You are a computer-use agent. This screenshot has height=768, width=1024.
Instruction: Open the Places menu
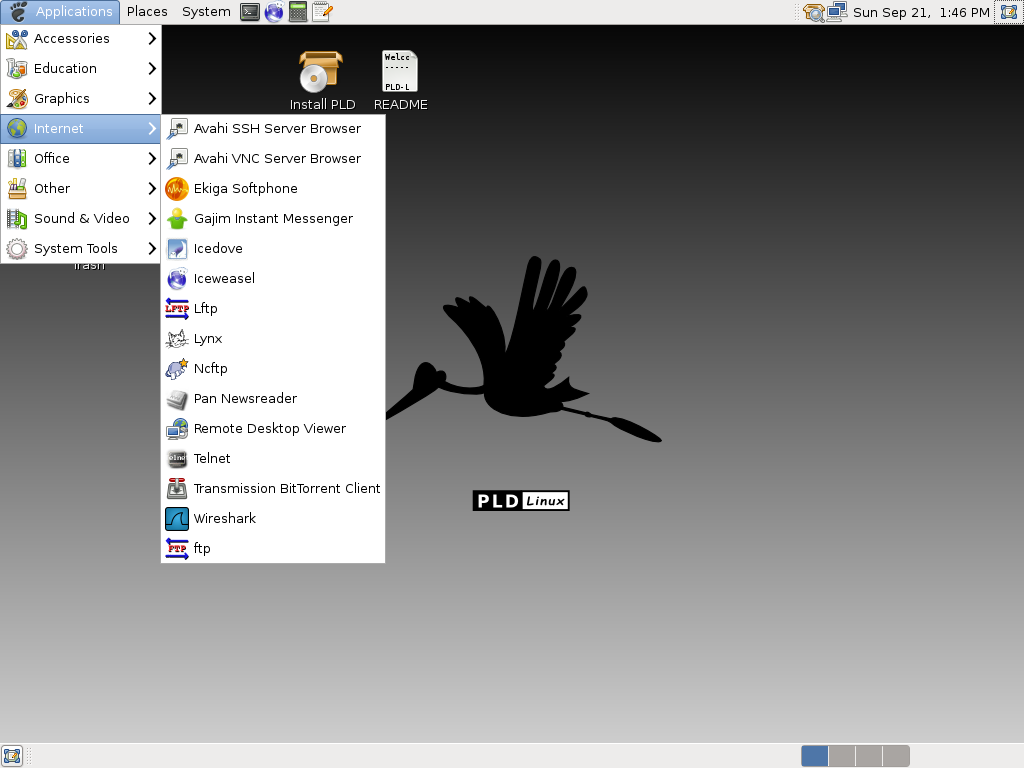tap(147, 12)
